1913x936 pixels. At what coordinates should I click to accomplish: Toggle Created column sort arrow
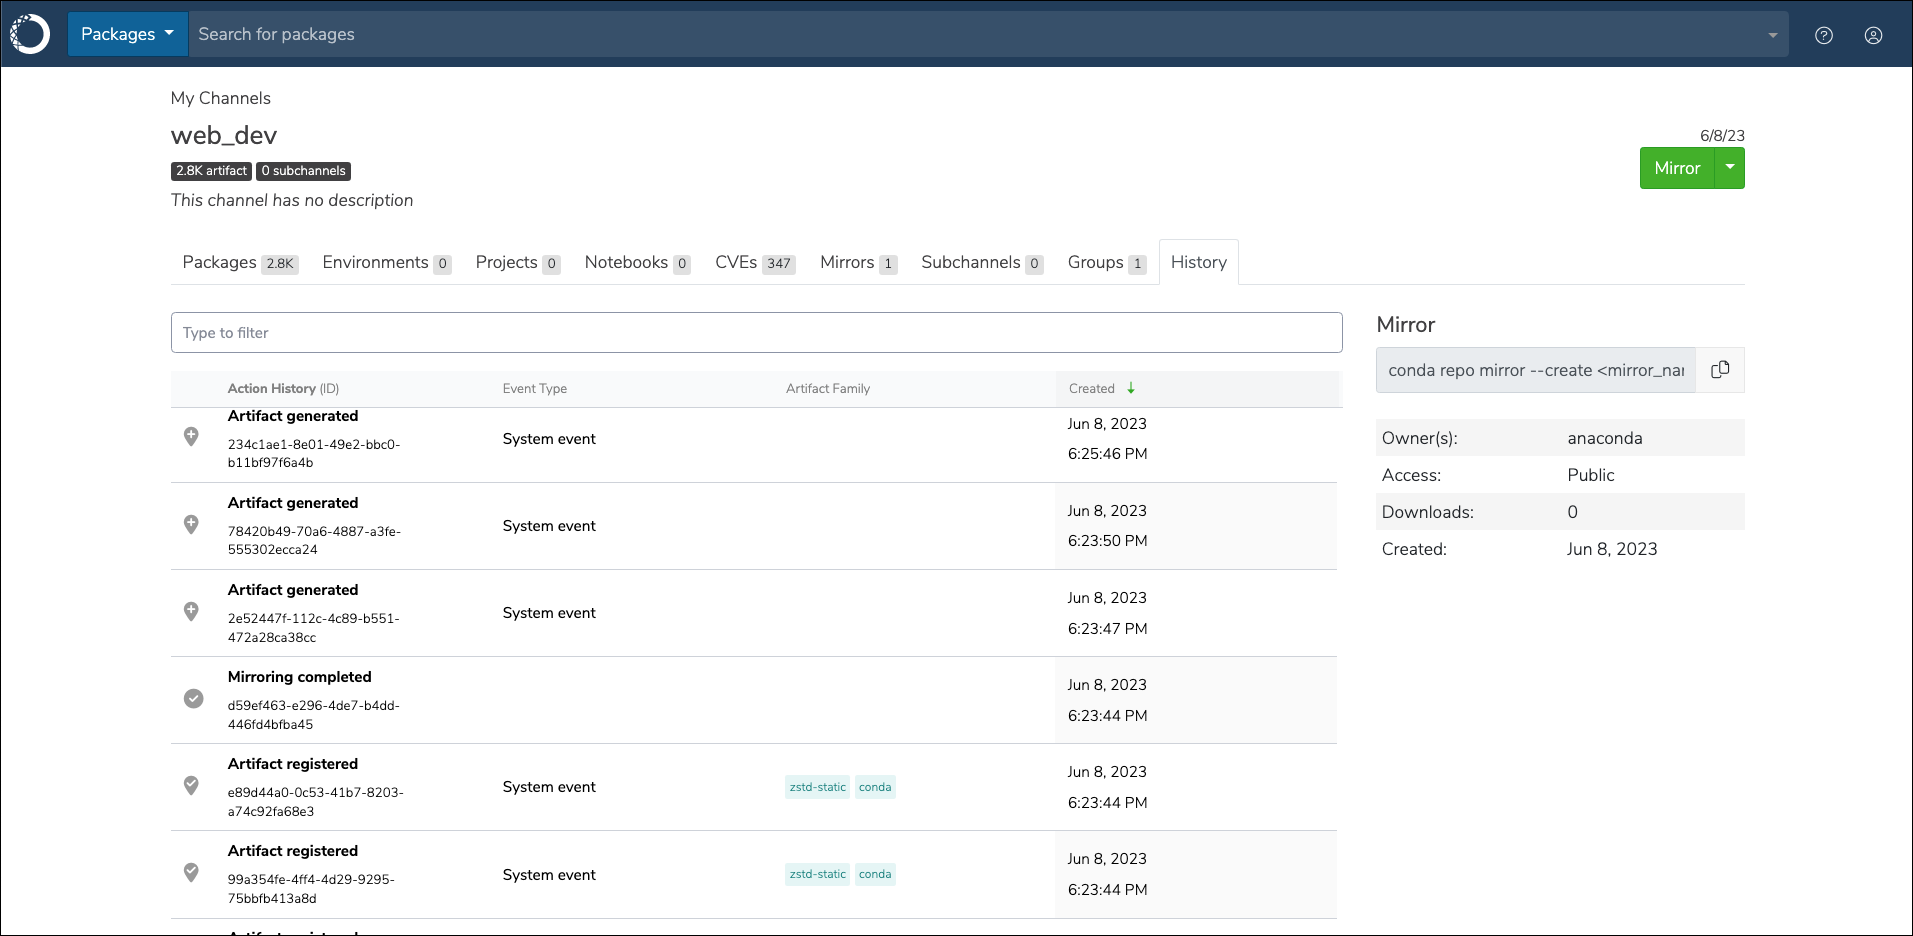coord(1131,388)
